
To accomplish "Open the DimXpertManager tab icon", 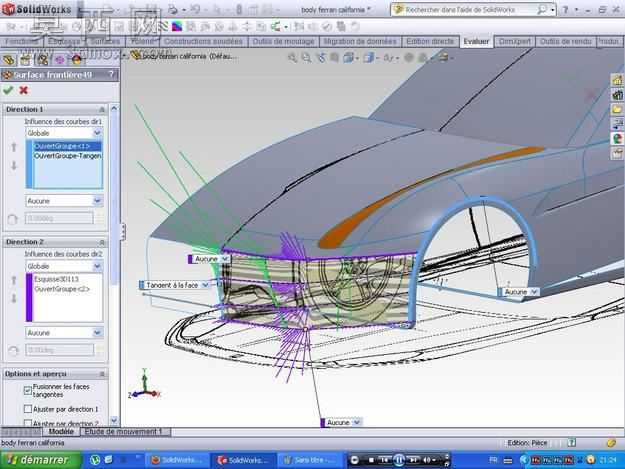I will [x=59, y=60].
